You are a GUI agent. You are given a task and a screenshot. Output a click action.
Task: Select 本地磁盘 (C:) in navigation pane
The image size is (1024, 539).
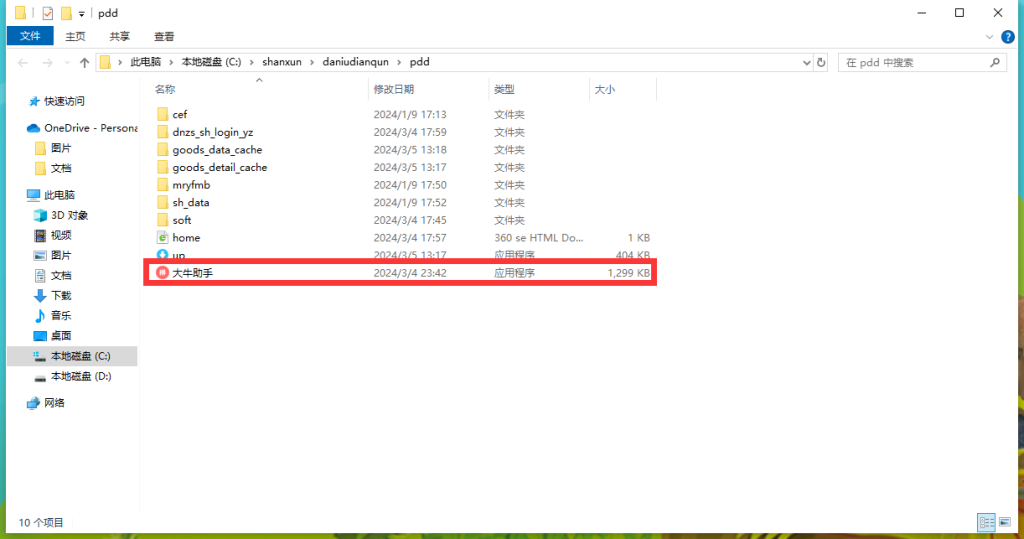pos(72,356)
